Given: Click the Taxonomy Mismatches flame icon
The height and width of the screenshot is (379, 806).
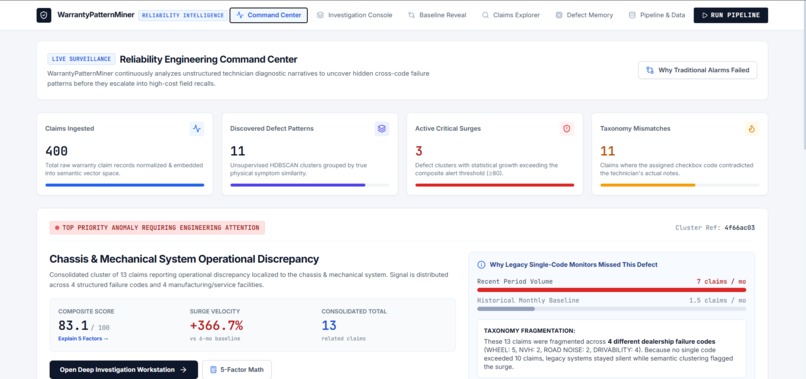Looking at the screenshot, I should [x=752, y=129].
